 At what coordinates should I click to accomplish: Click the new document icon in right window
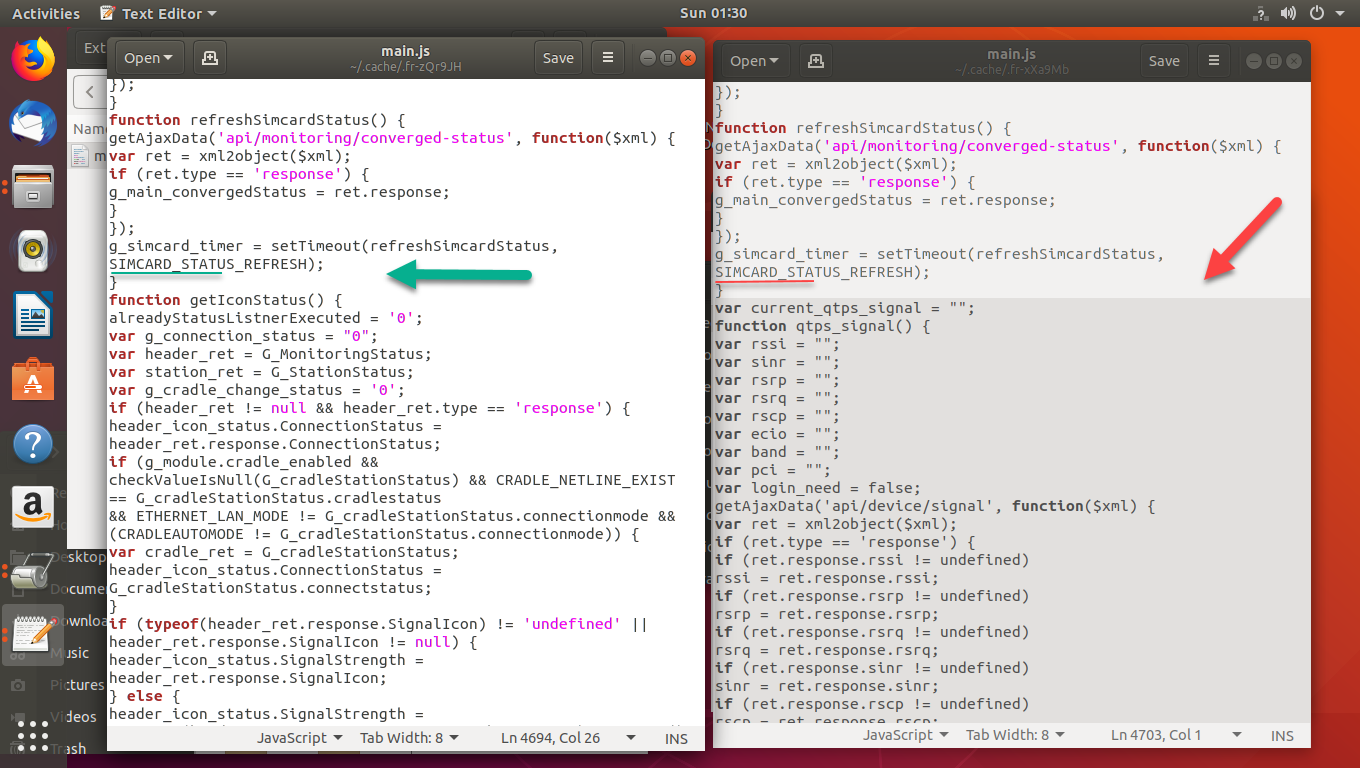[816, 61]
